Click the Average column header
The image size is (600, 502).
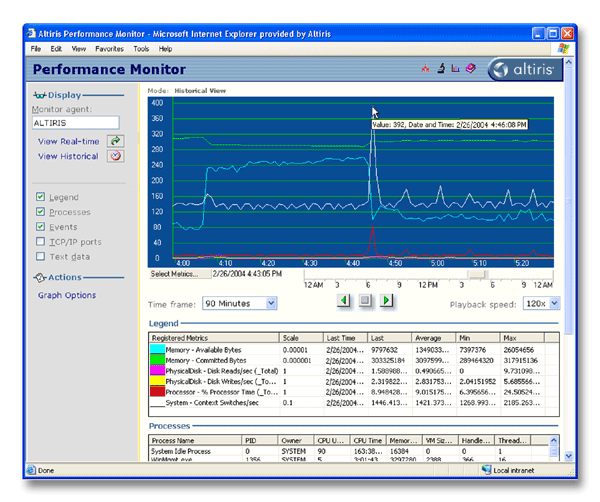tap(434, 338)
